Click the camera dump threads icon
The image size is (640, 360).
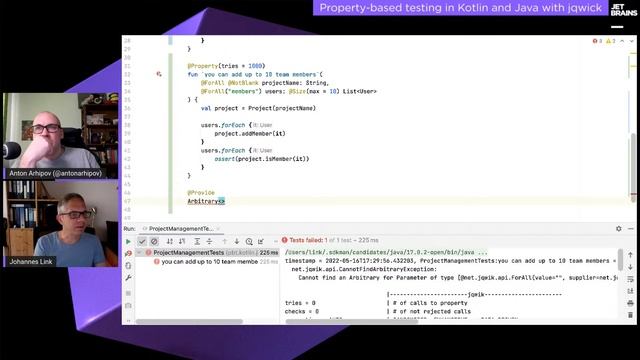coord(128,305)
